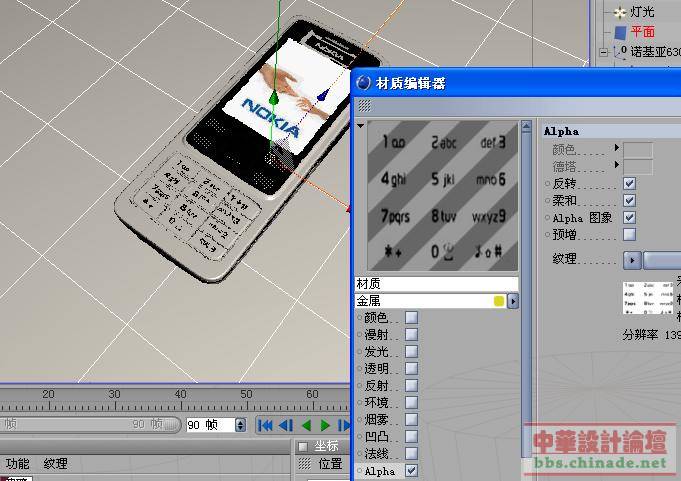Viewport: 681px width, 481px height.
Task: Enable the 透明 channel checkbox
Action: pyautogui.click(x=411, y=369)
